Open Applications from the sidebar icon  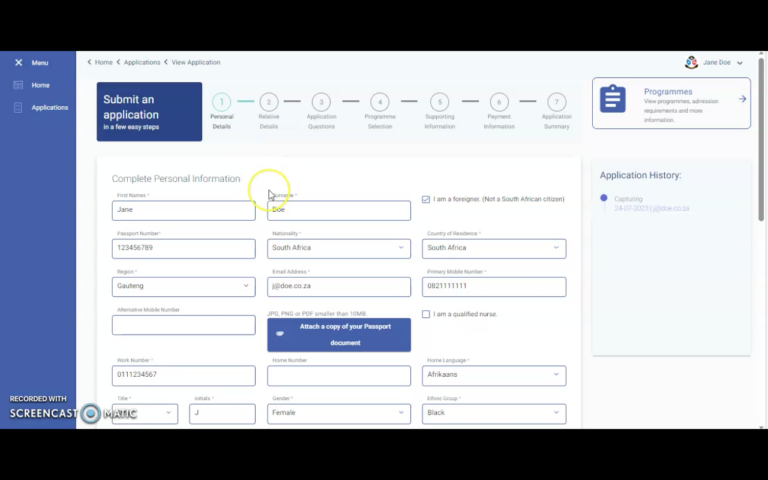[18, 108]
